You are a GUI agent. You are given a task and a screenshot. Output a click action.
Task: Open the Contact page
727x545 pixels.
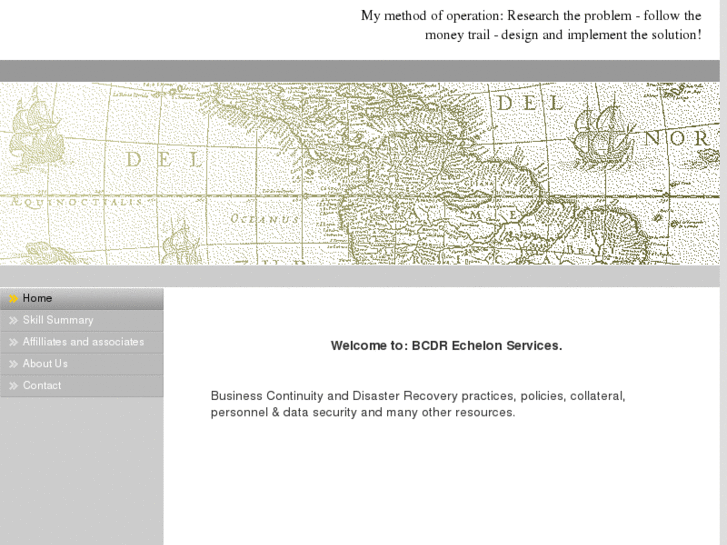click(x=82, y=386)
